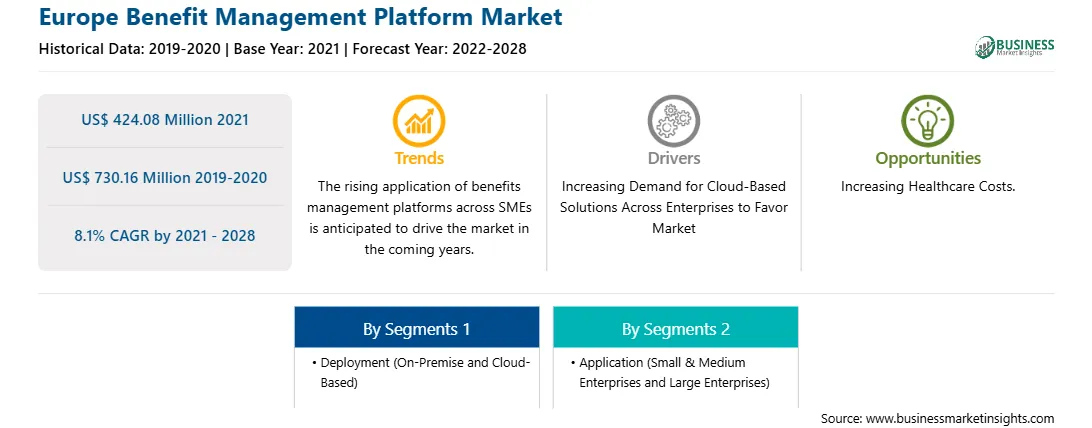Click the orange Trends chart icon
Screen dimensions: 1092x428
pos(419,120)
